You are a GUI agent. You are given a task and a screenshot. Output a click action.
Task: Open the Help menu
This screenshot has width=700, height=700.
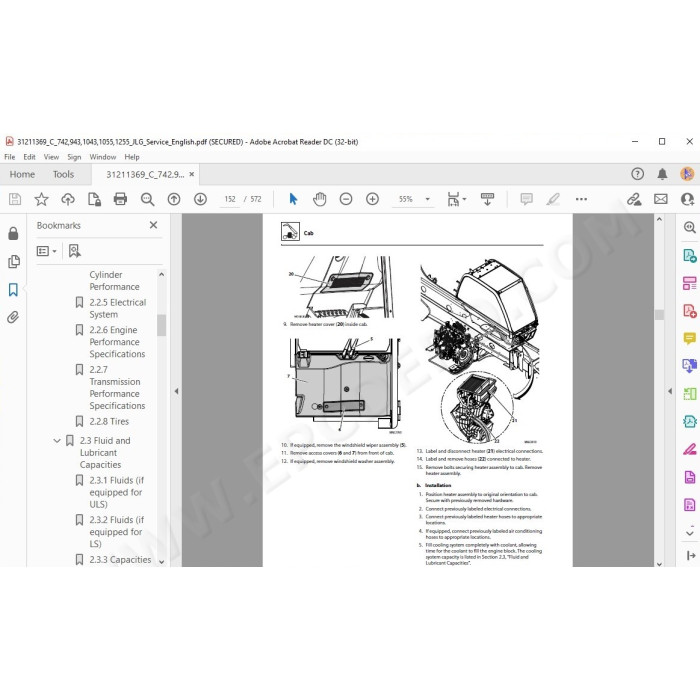132,157
